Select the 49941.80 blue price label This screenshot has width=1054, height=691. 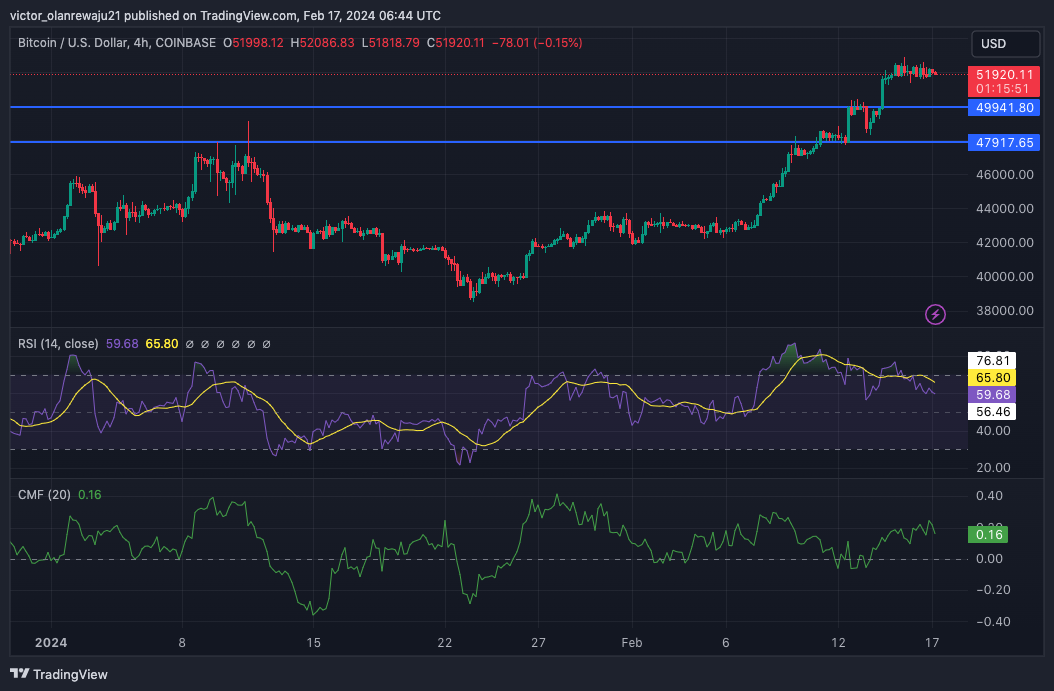pos(1005,108)
